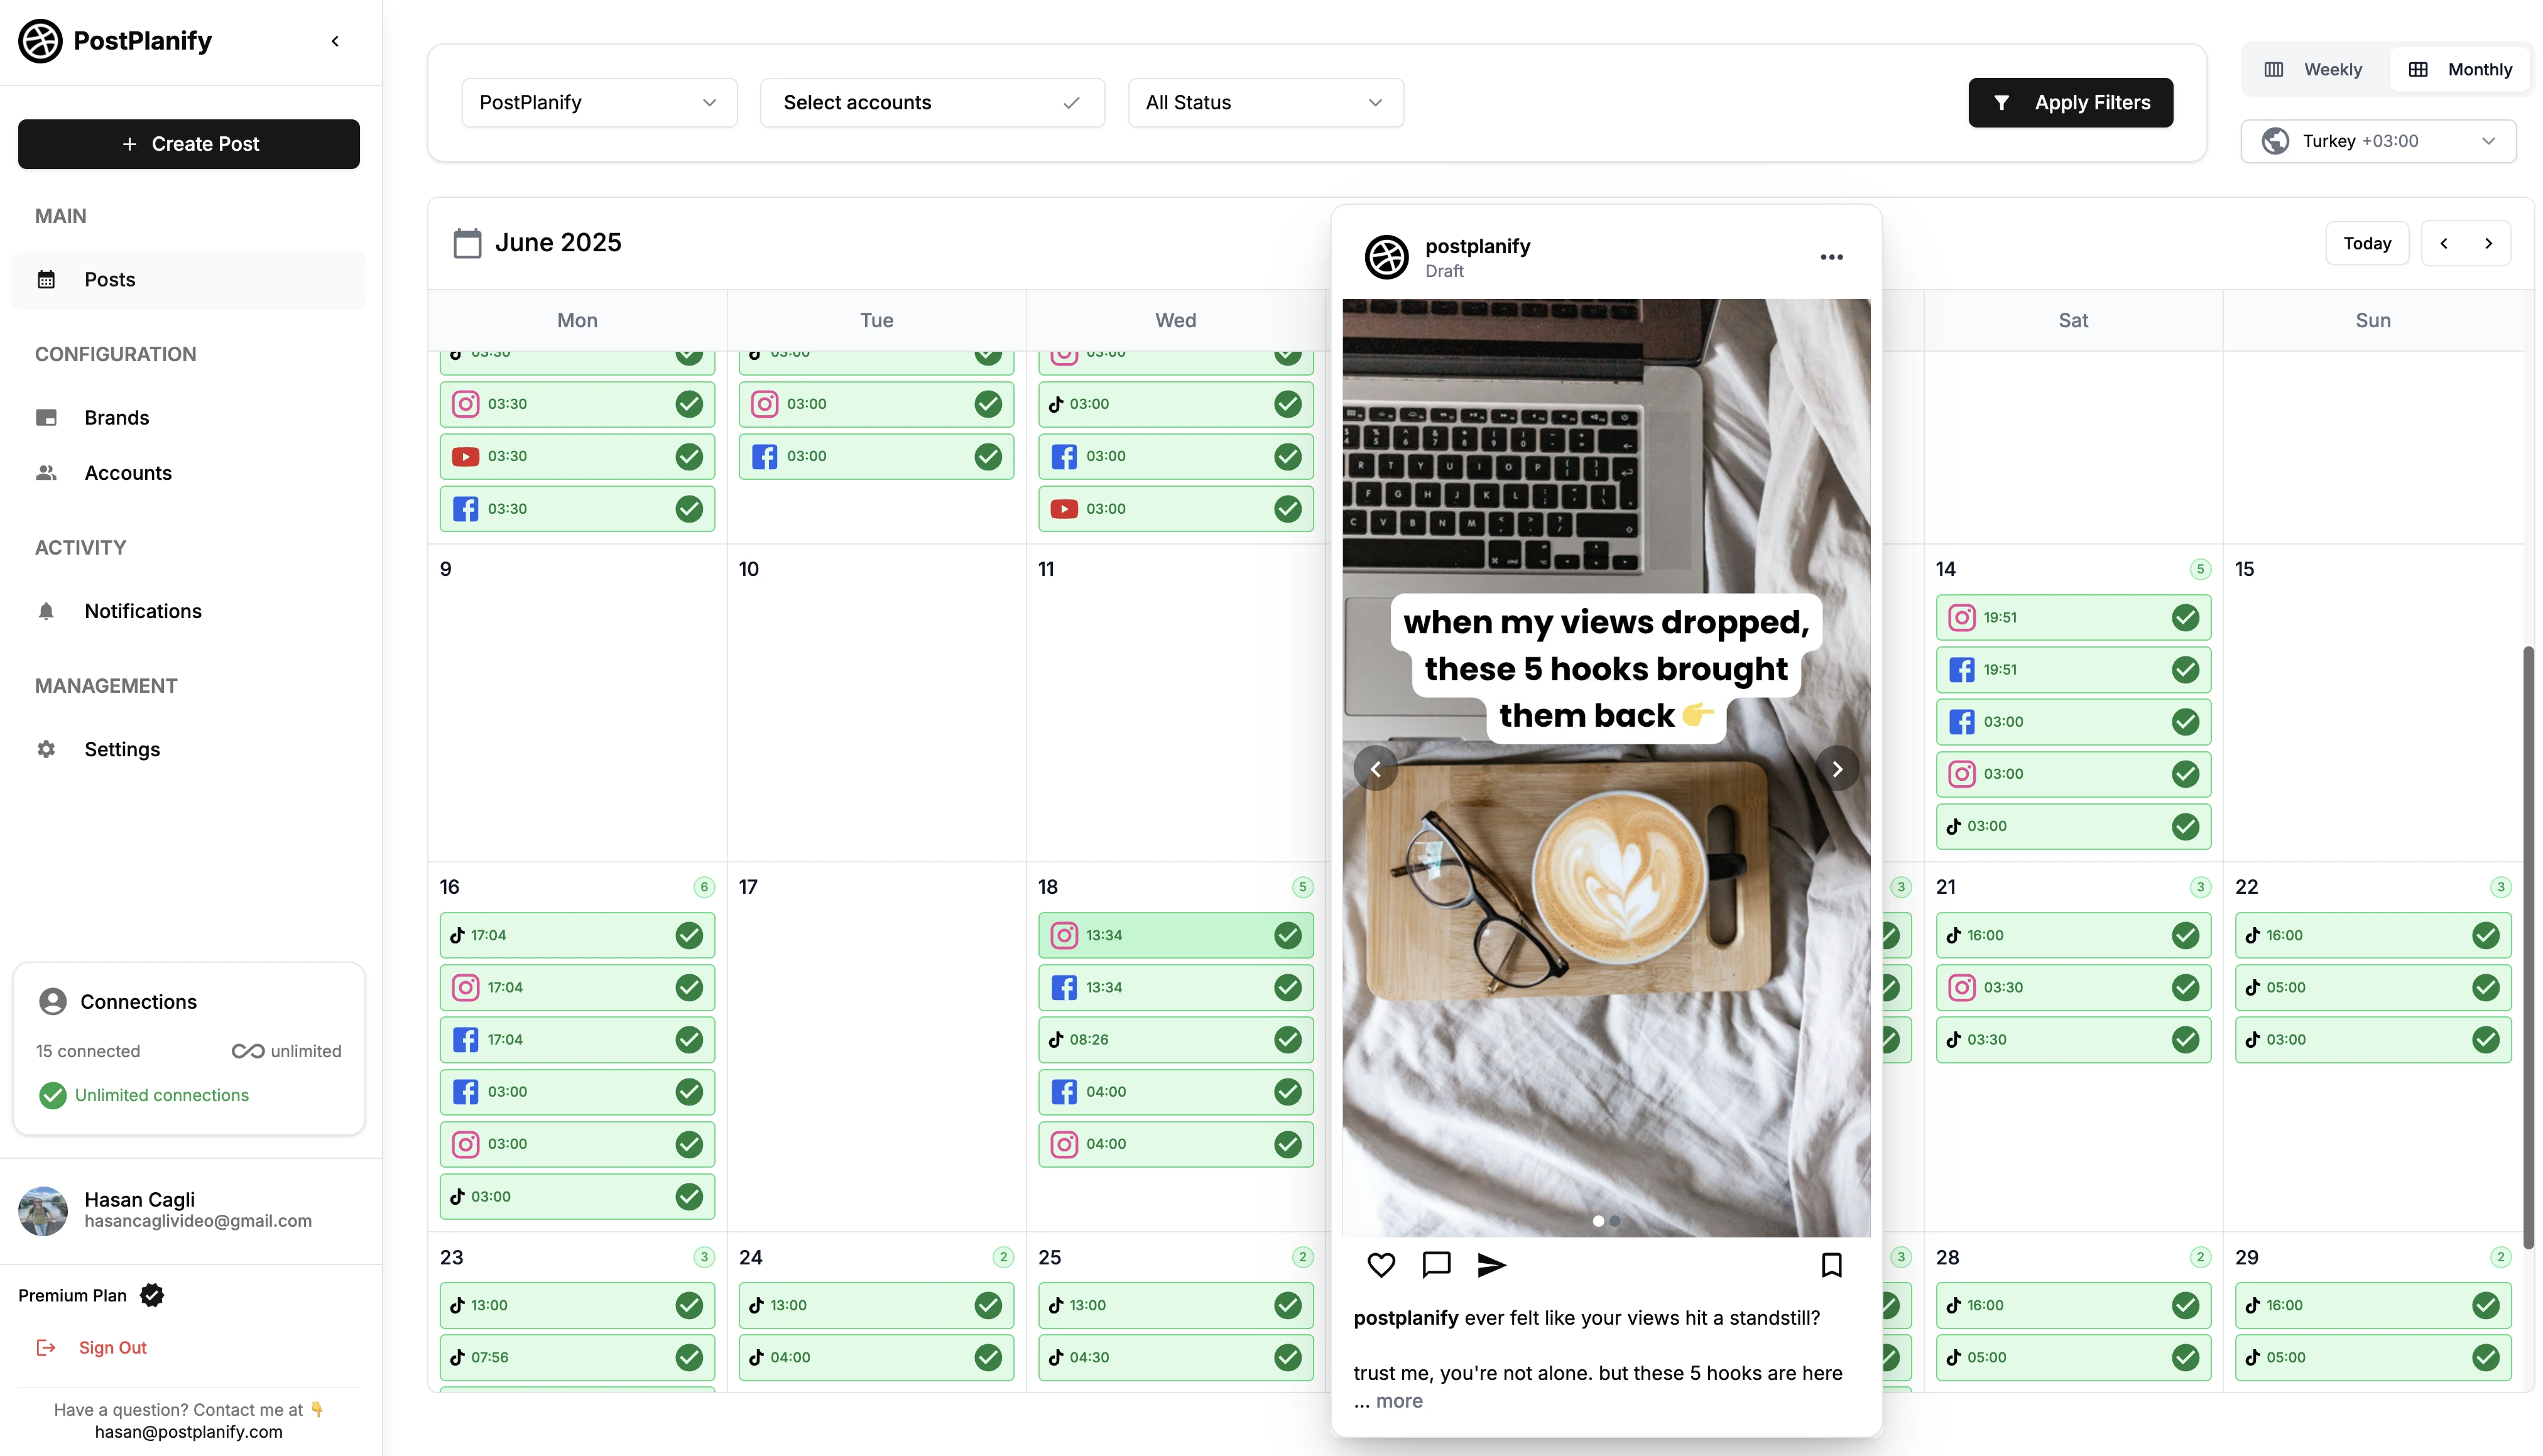This screenshot has width=2543, height=1456.
Task: Select the second carousel dot
Action: [1615, 1221]
